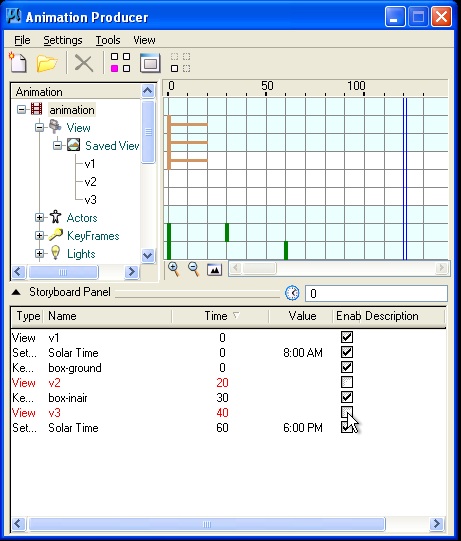The height and width of the screenshot is (541, 461).
Task: Uncheck the v1 view Enabled checkbox
Action: tap(347, 337)
